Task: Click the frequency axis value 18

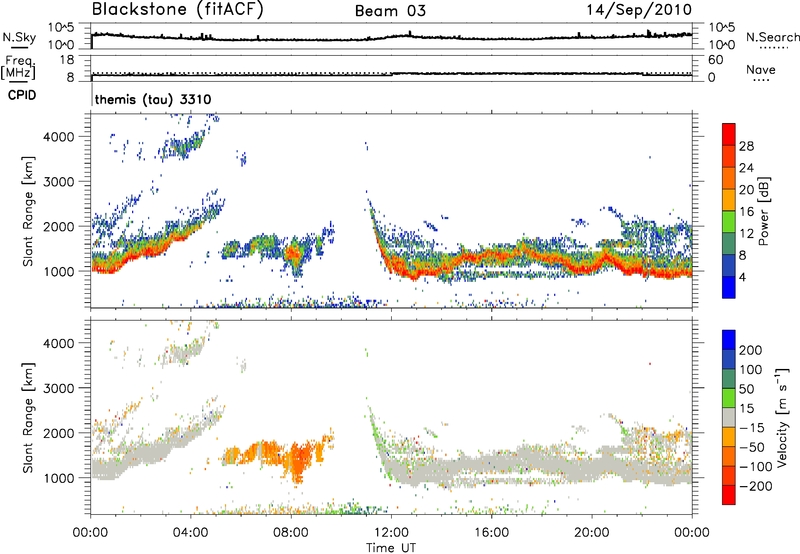Action: pyautogui.click(x=67, y=60)
